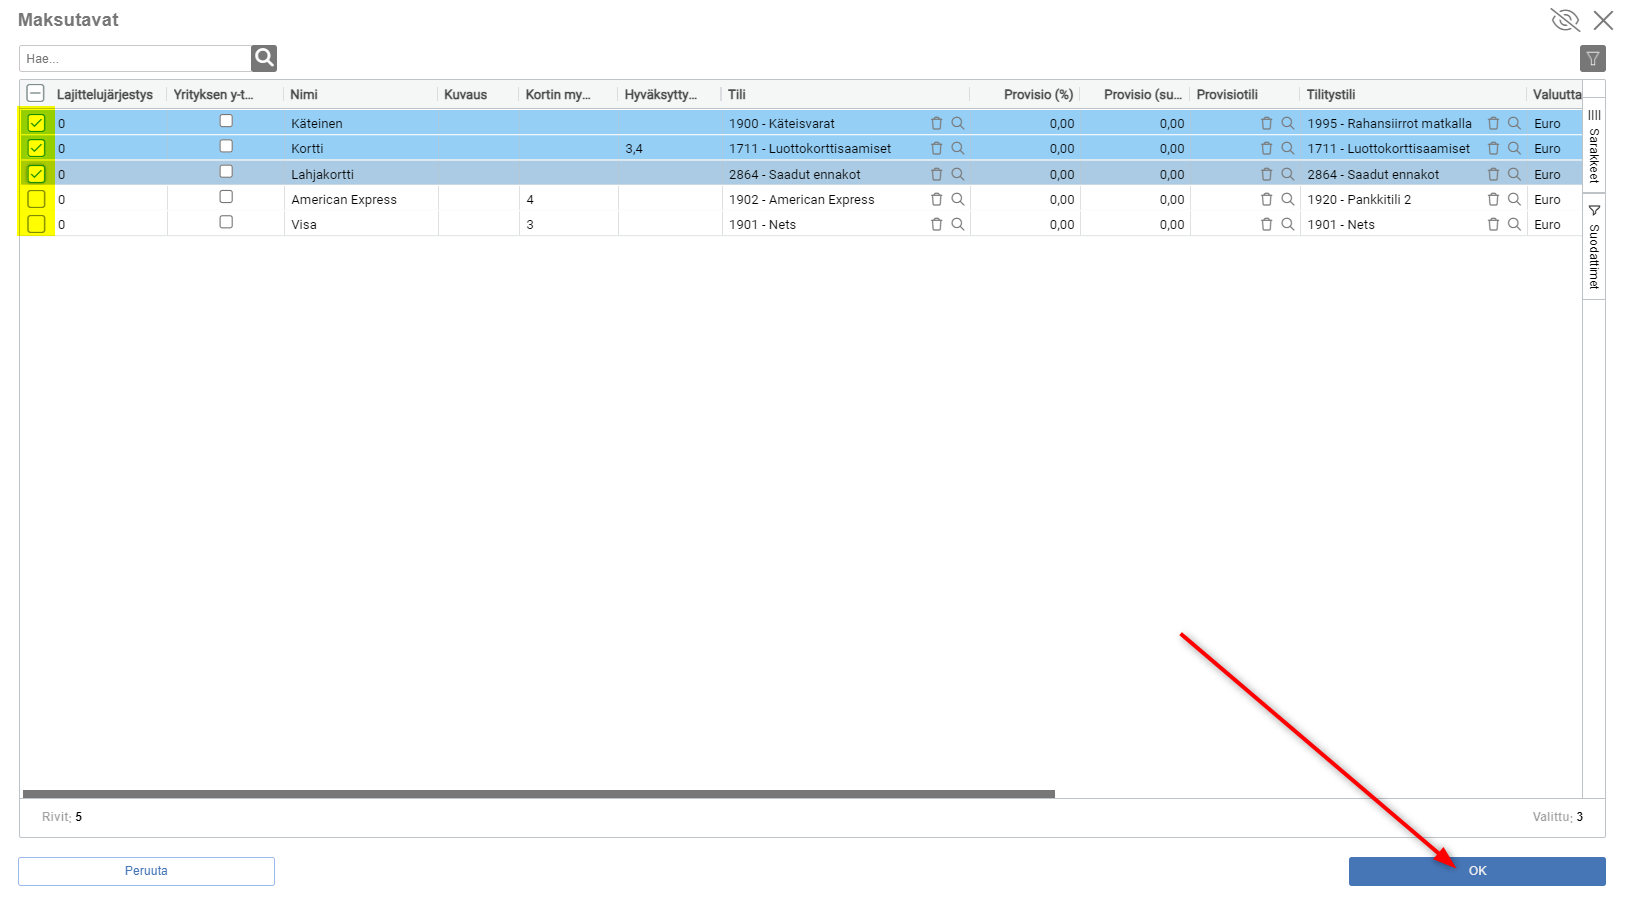This screenshot has width=1625, height=903.
Task: Clear Tilitystili 2864 - Saadut ennakot
Action: coord(1494,174)
